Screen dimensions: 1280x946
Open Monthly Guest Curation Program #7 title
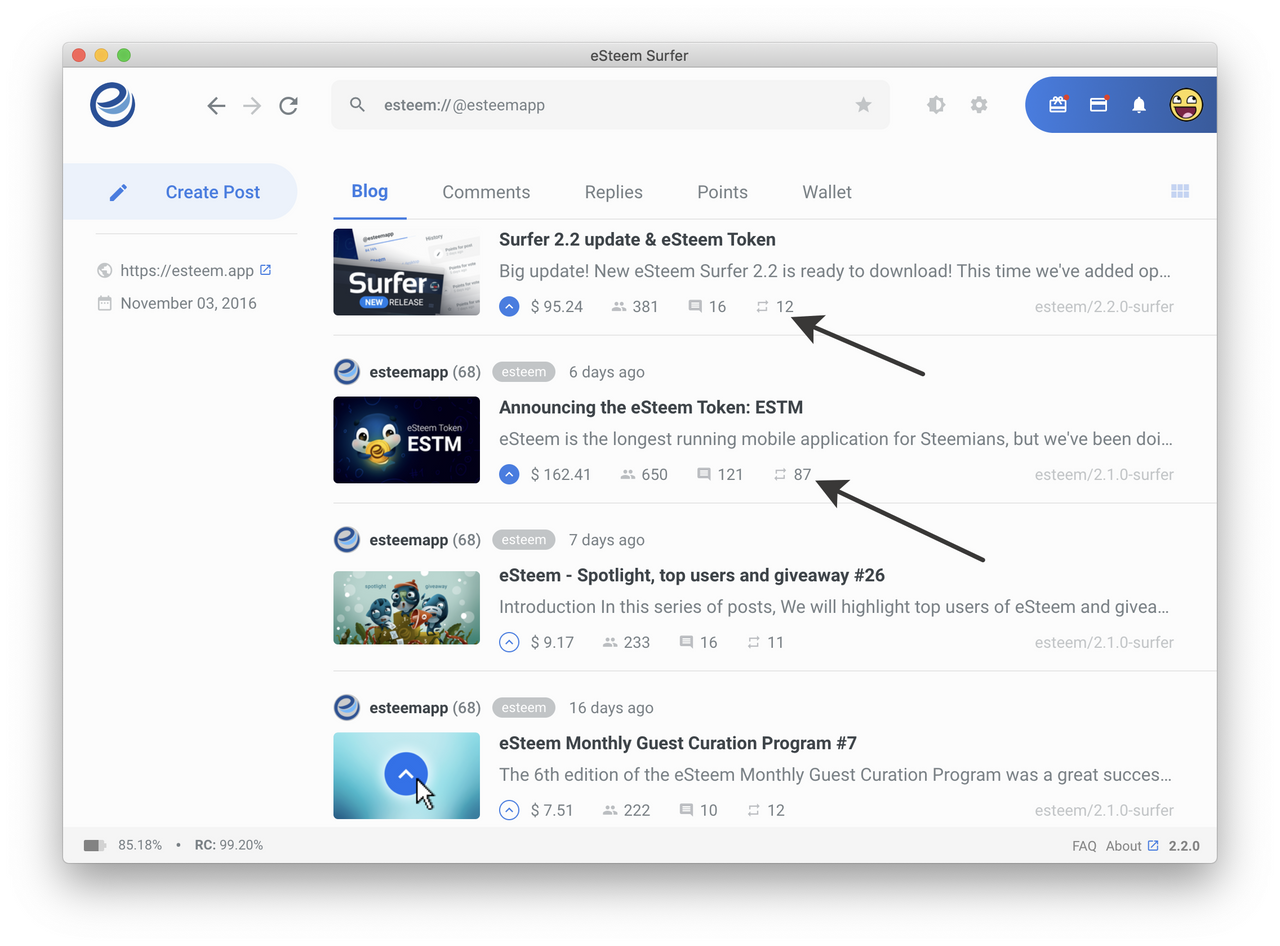pos(678,743)
